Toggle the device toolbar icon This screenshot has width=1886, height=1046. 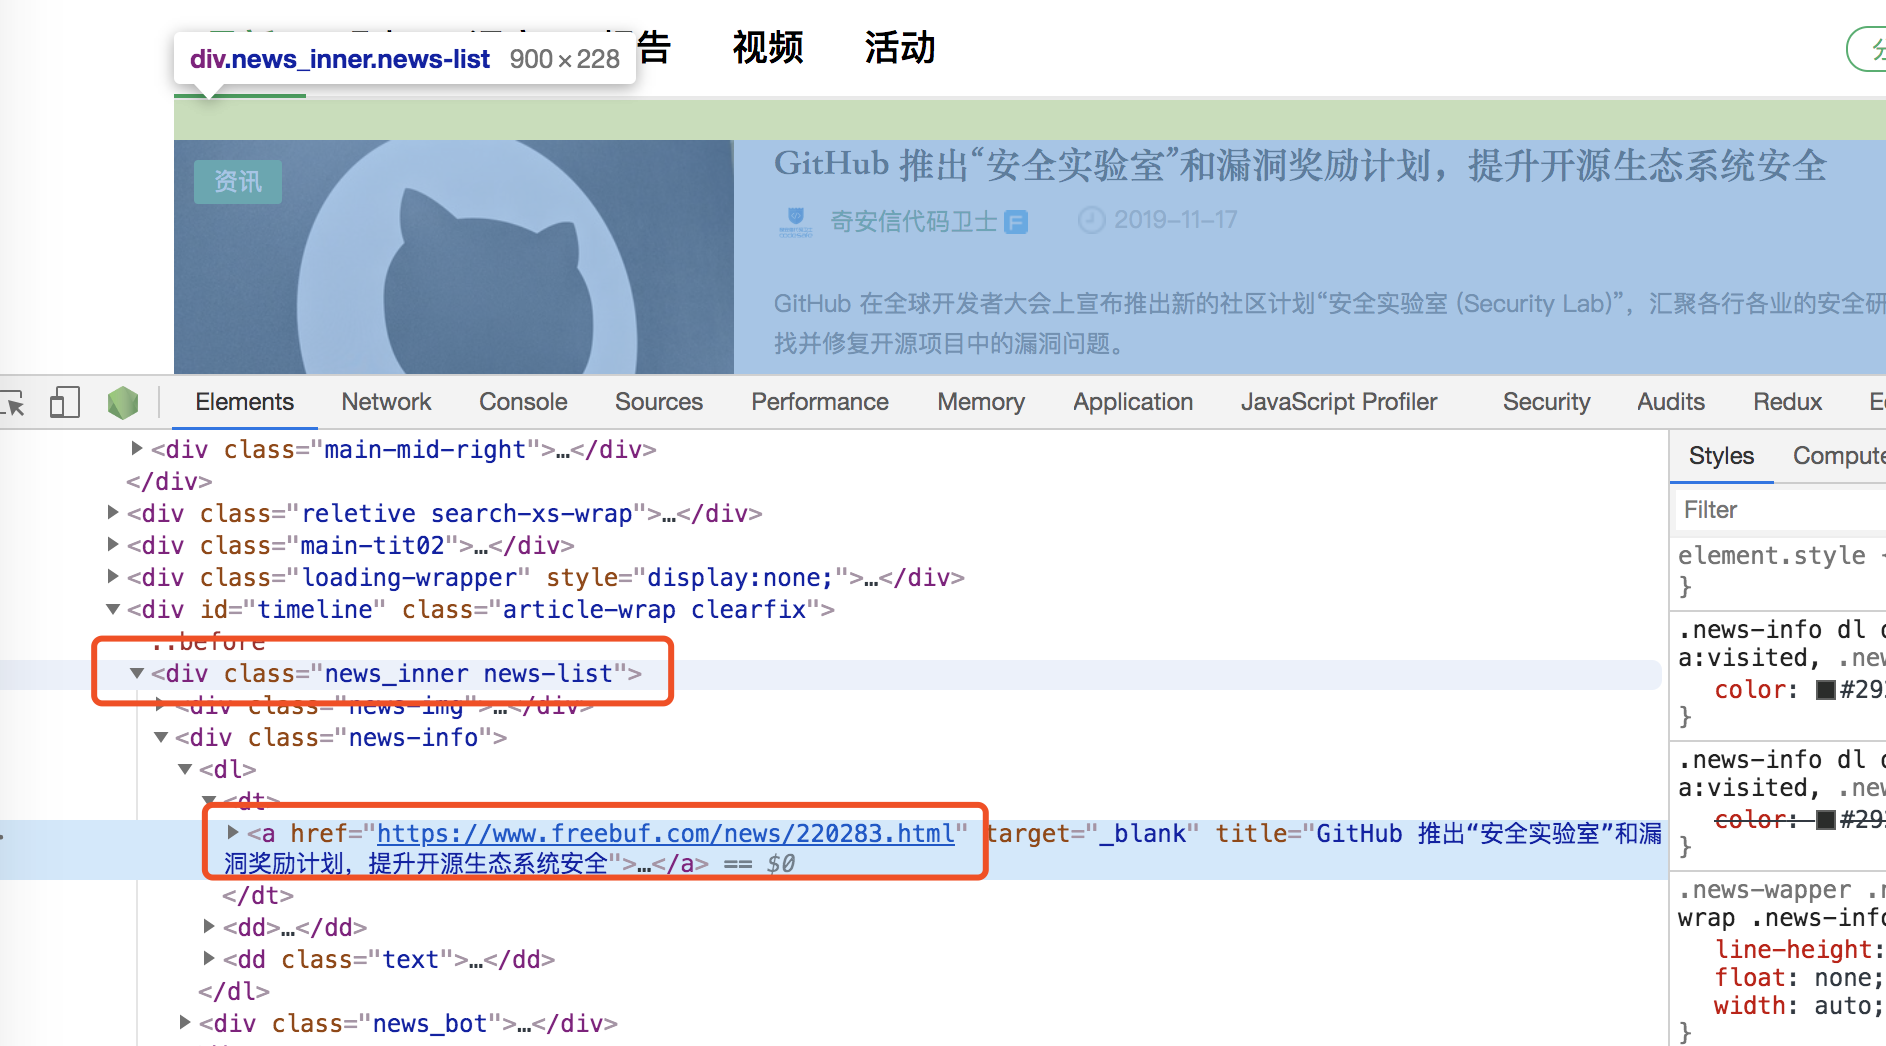(65, 402)
